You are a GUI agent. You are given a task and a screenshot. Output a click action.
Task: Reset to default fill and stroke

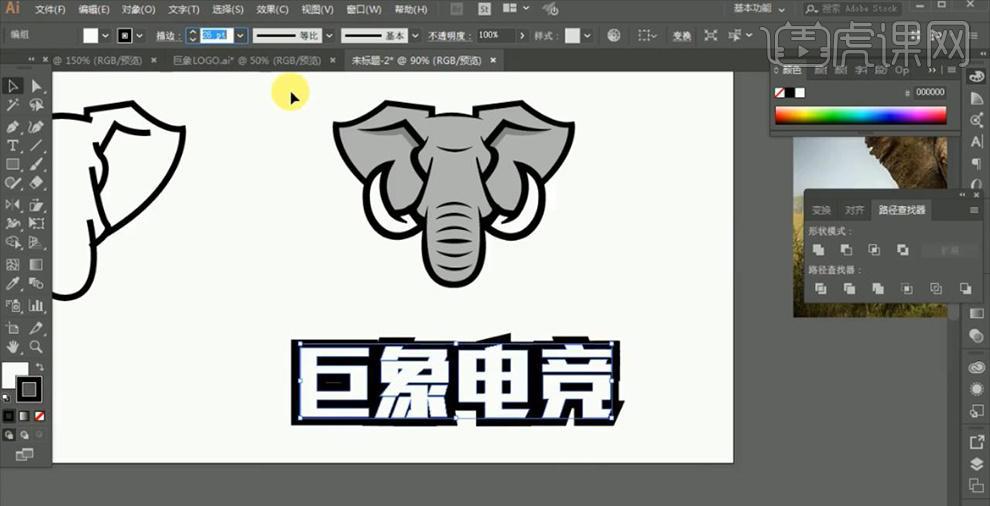[x=6, y=398]
